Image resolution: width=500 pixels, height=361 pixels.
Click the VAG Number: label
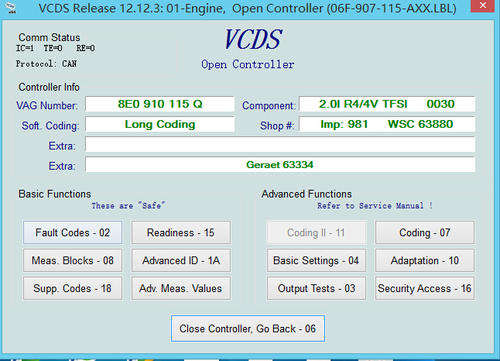tap(47, 106)
